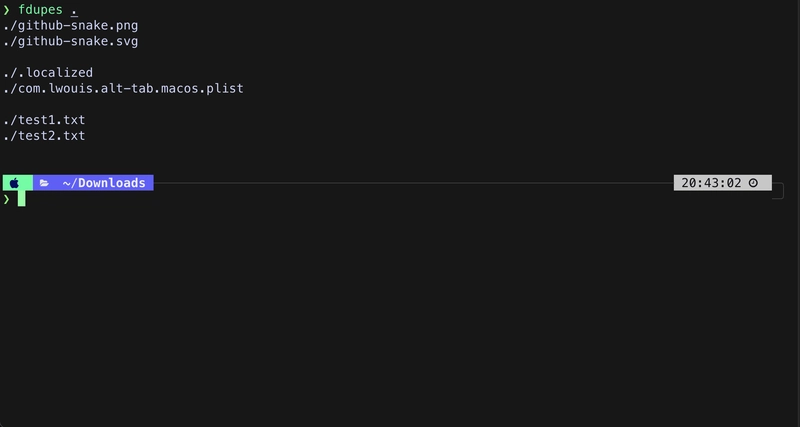
Task: Click the ./.localized file path
Action: pyautogui.click(x=48, y=72)
